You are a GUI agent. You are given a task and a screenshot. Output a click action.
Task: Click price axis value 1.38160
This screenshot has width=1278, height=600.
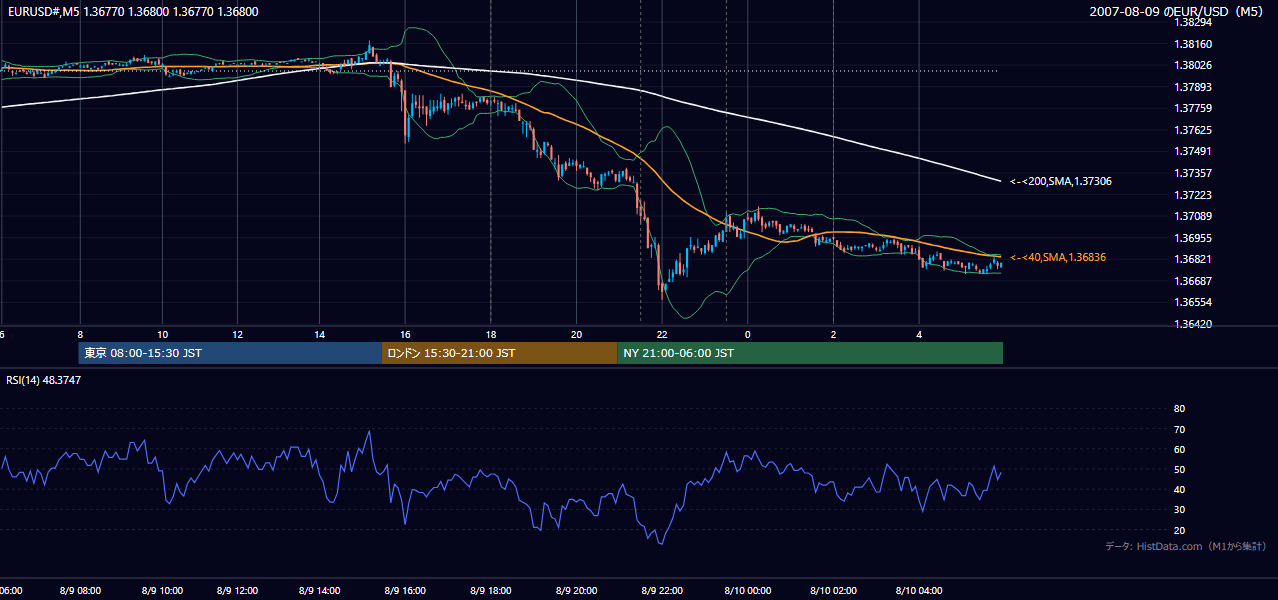coord(1193,44)
